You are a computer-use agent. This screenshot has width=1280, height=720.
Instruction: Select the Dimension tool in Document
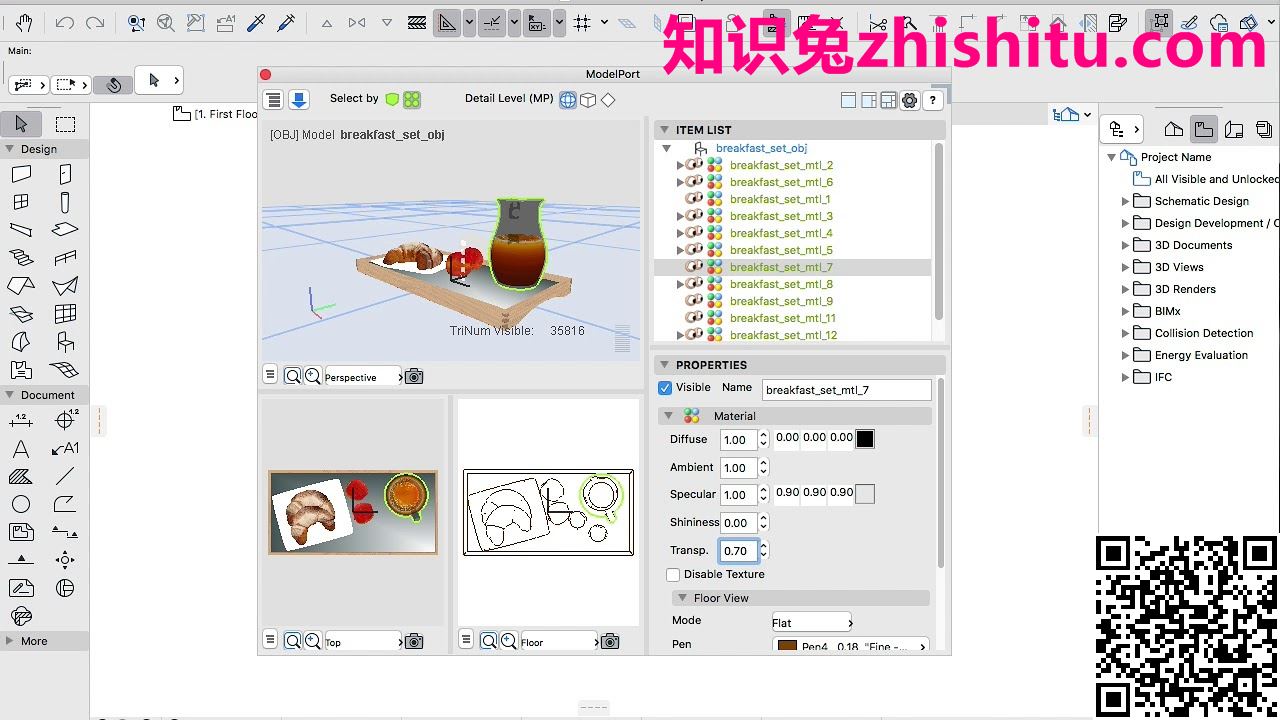(21, 420)
